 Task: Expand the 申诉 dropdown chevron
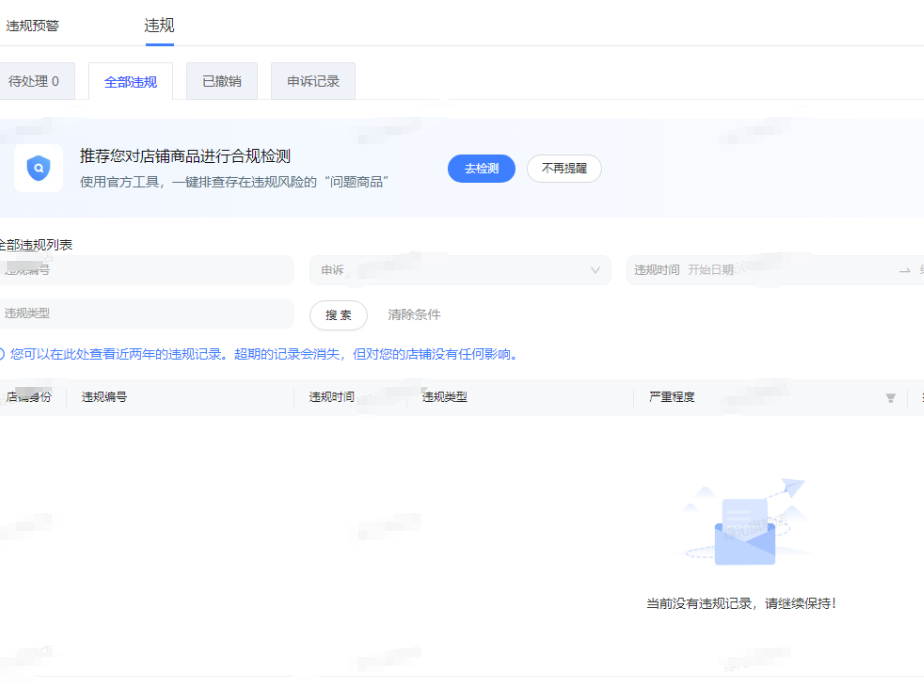[595, 270]
